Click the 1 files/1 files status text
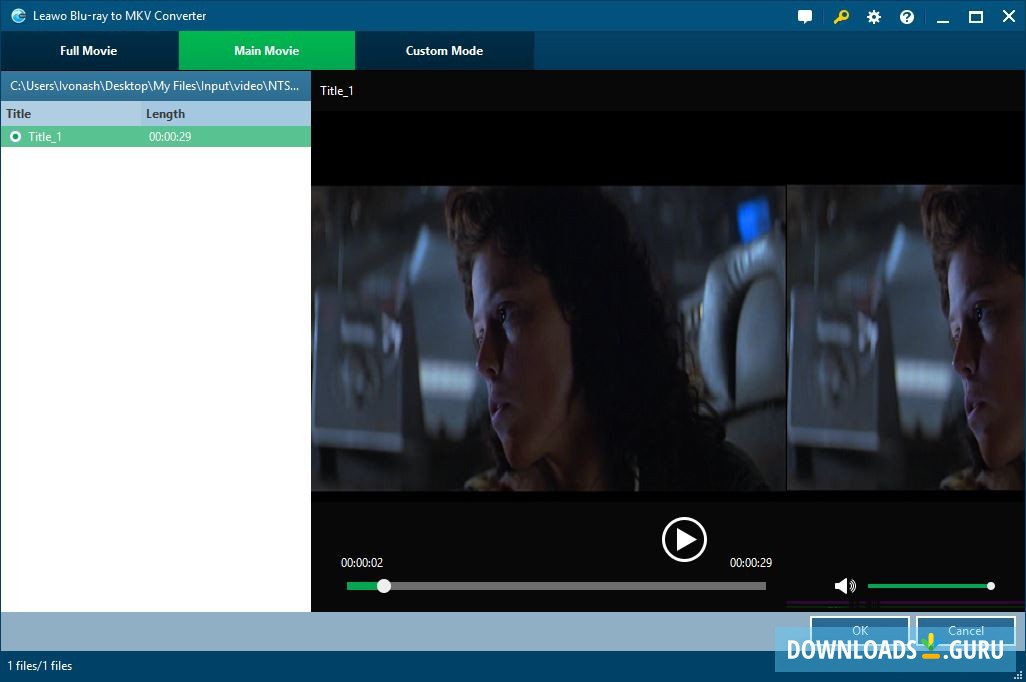This screenshot has width=1026, height=682. 41,665
